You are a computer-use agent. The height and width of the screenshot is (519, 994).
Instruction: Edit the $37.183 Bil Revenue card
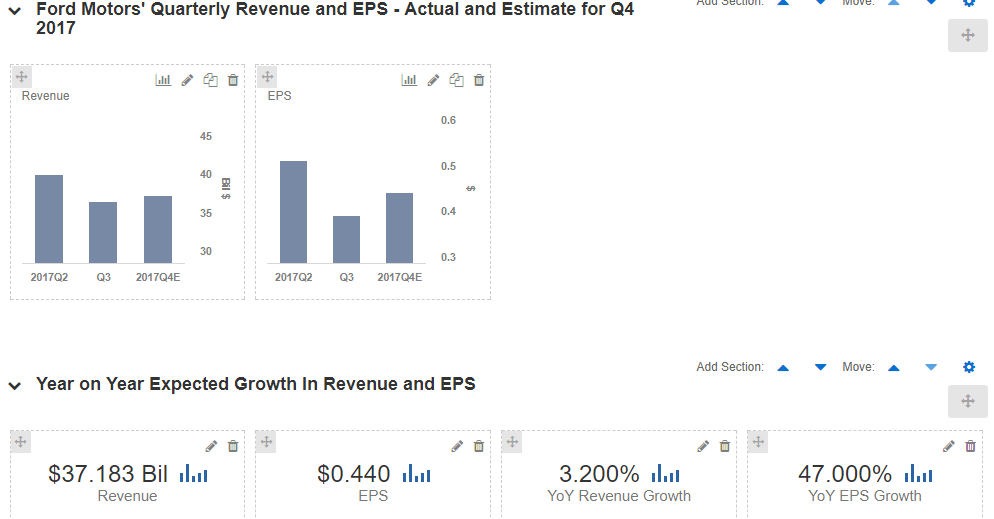click(x=211, y=446)
